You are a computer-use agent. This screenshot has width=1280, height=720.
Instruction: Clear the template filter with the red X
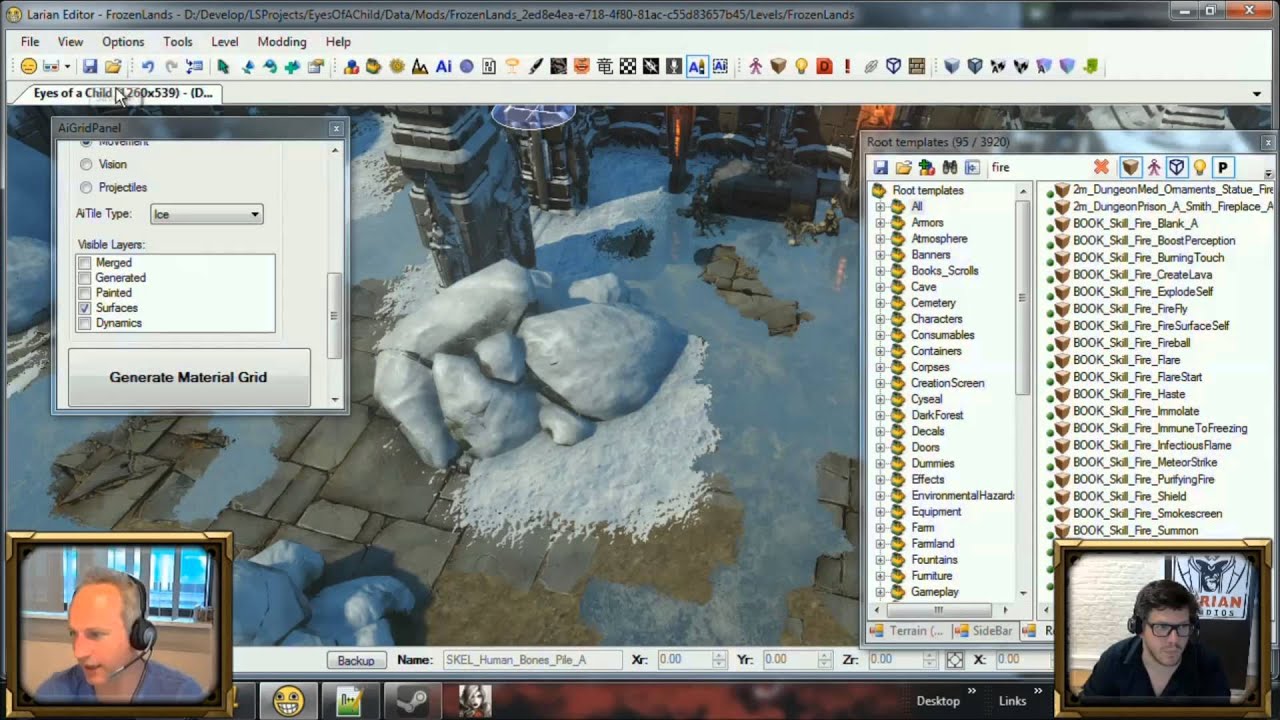click(x=1101, y=167)
